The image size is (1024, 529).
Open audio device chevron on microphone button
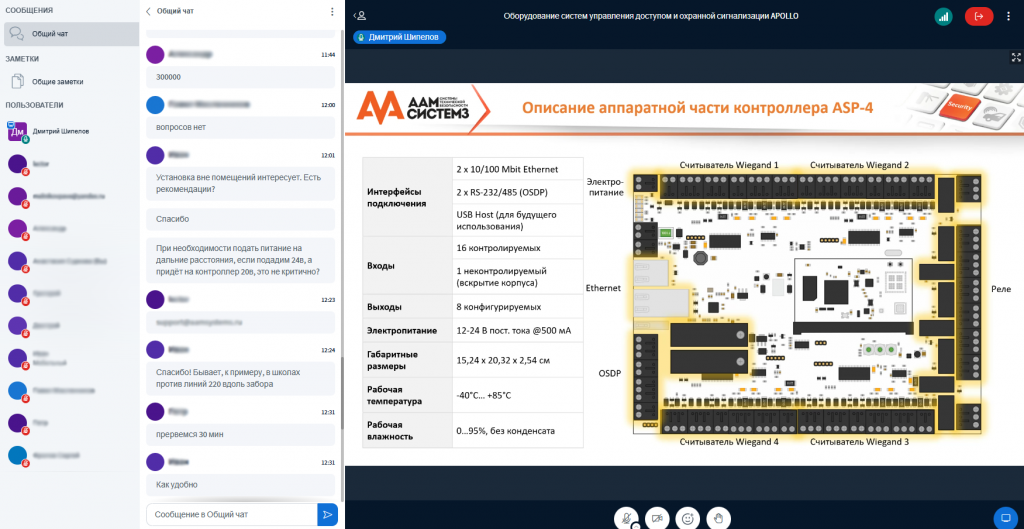pos(635,525)
